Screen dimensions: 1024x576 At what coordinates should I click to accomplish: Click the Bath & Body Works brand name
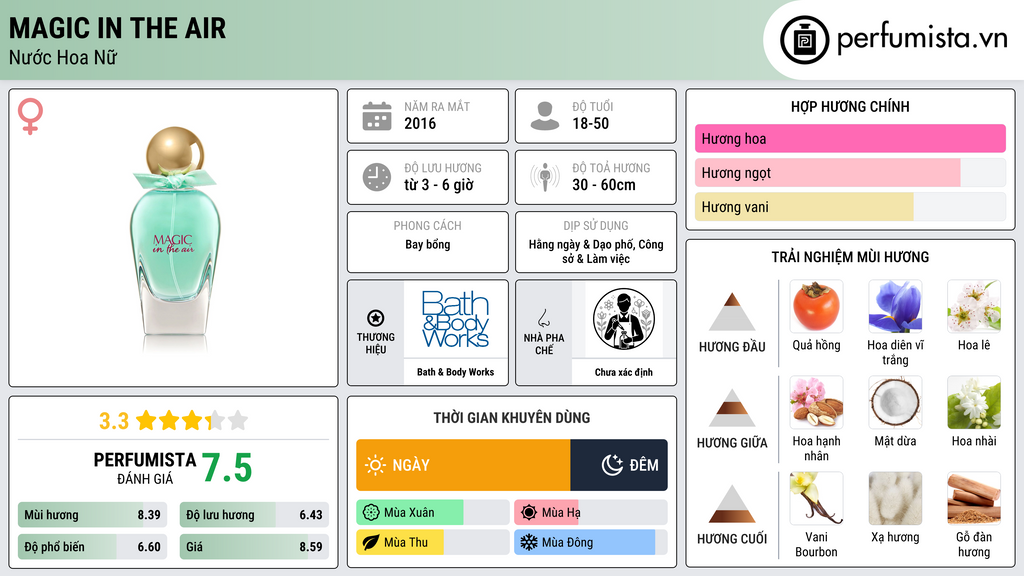click(455, 372)
